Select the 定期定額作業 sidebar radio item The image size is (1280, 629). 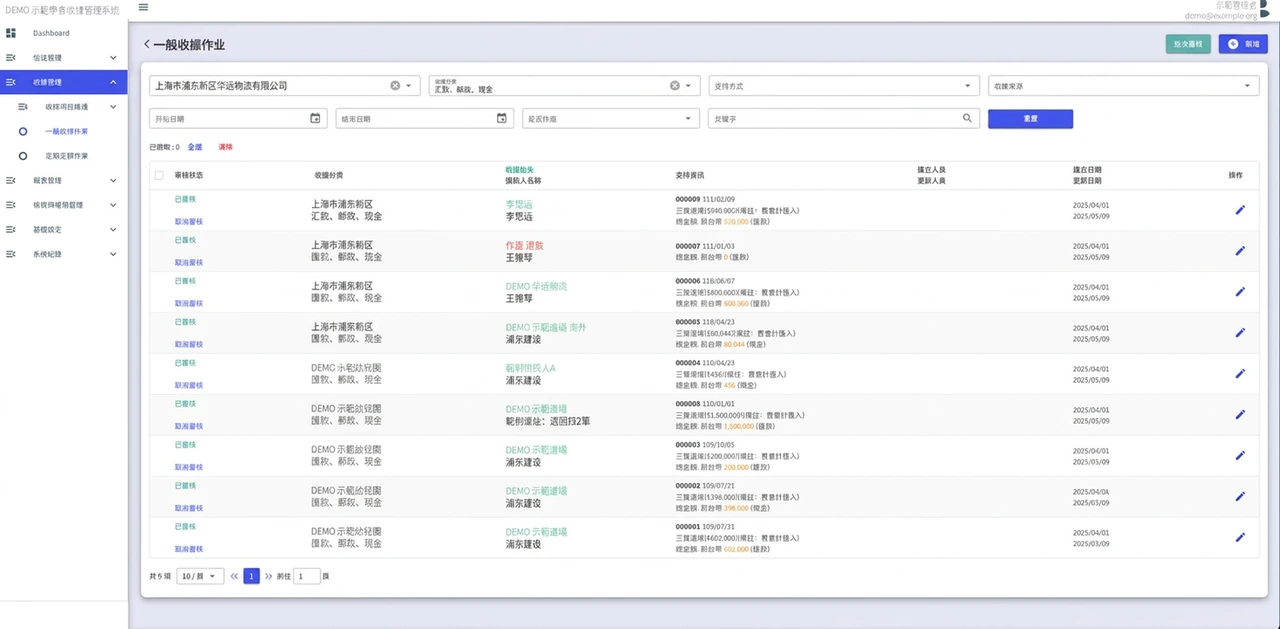68,156
